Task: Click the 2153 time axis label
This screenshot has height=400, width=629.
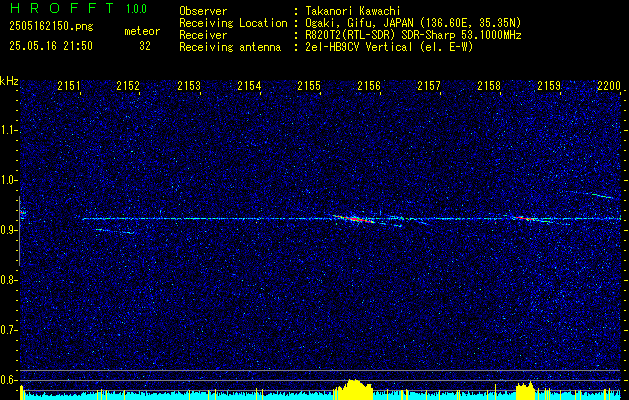Action: click(189, 85)
